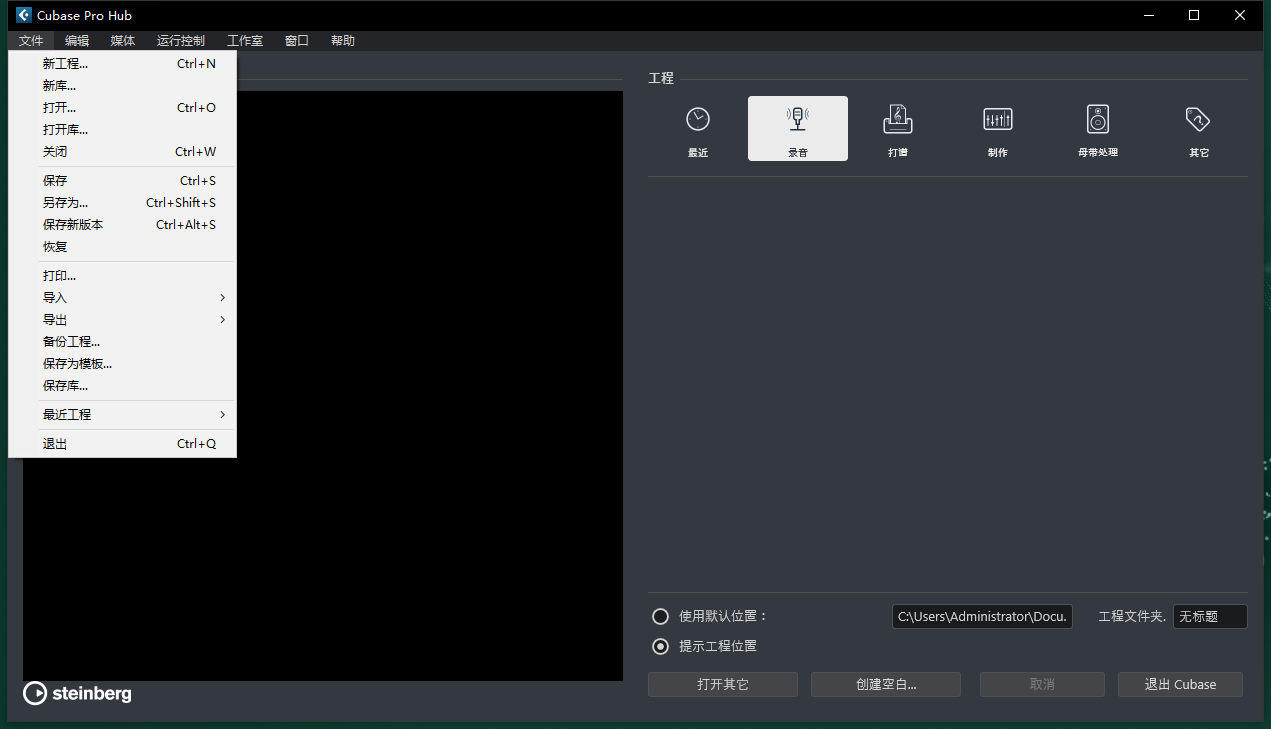Image resolution: width=1271 pixels, height=729 pixels.
Task: Choose 备份工程... menu entry
Action: [122, 342]
